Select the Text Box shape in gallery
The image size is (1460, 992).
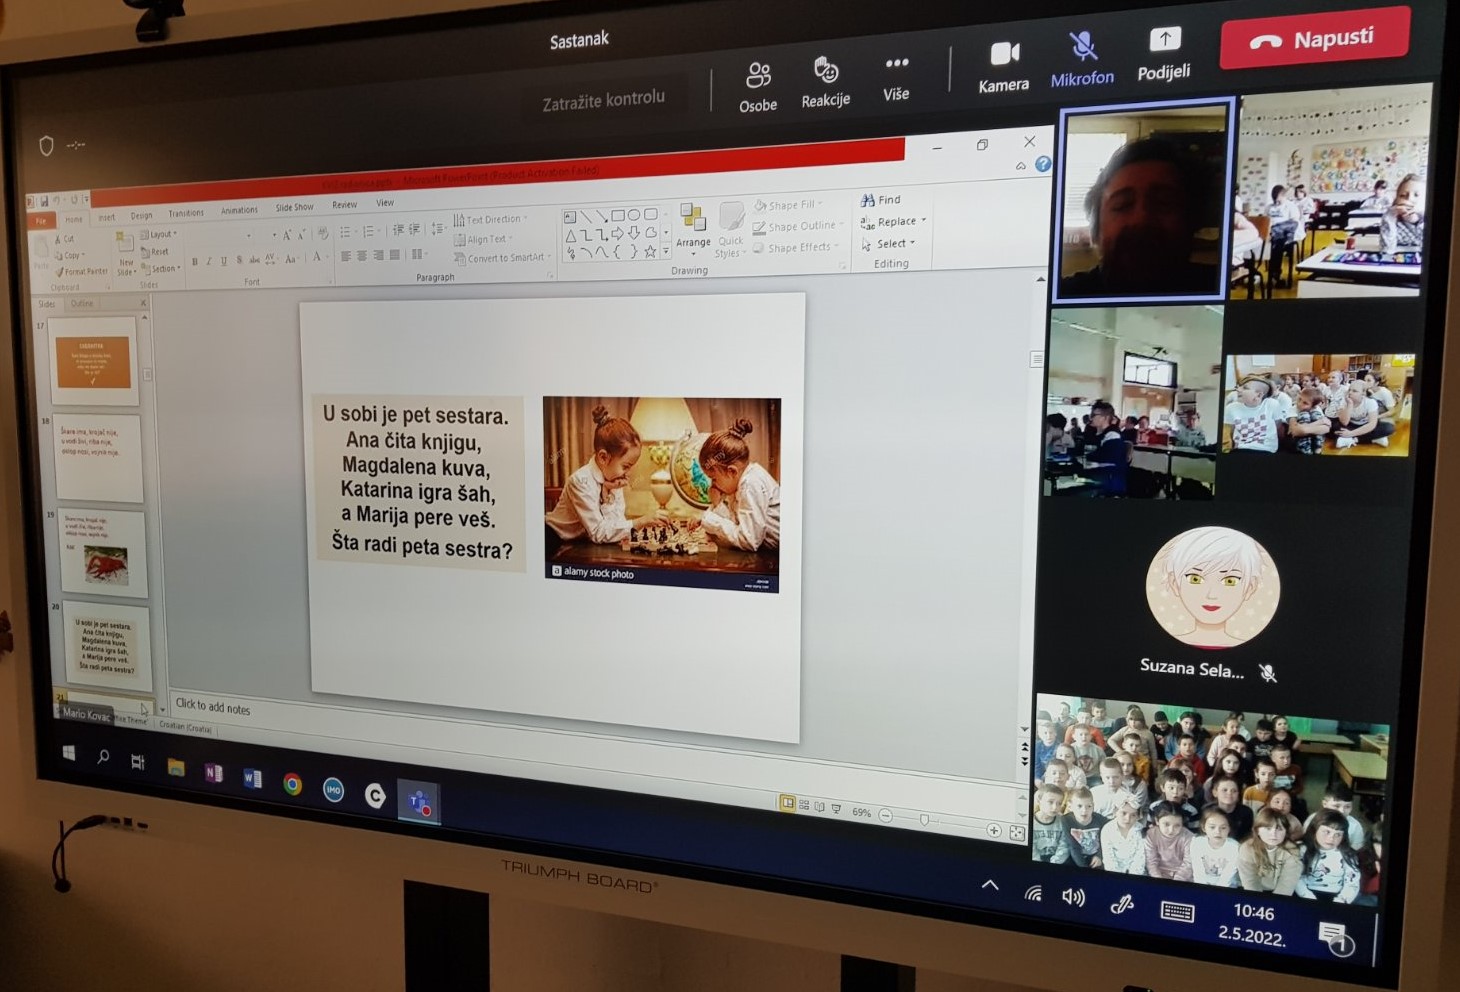coord(570,217)
